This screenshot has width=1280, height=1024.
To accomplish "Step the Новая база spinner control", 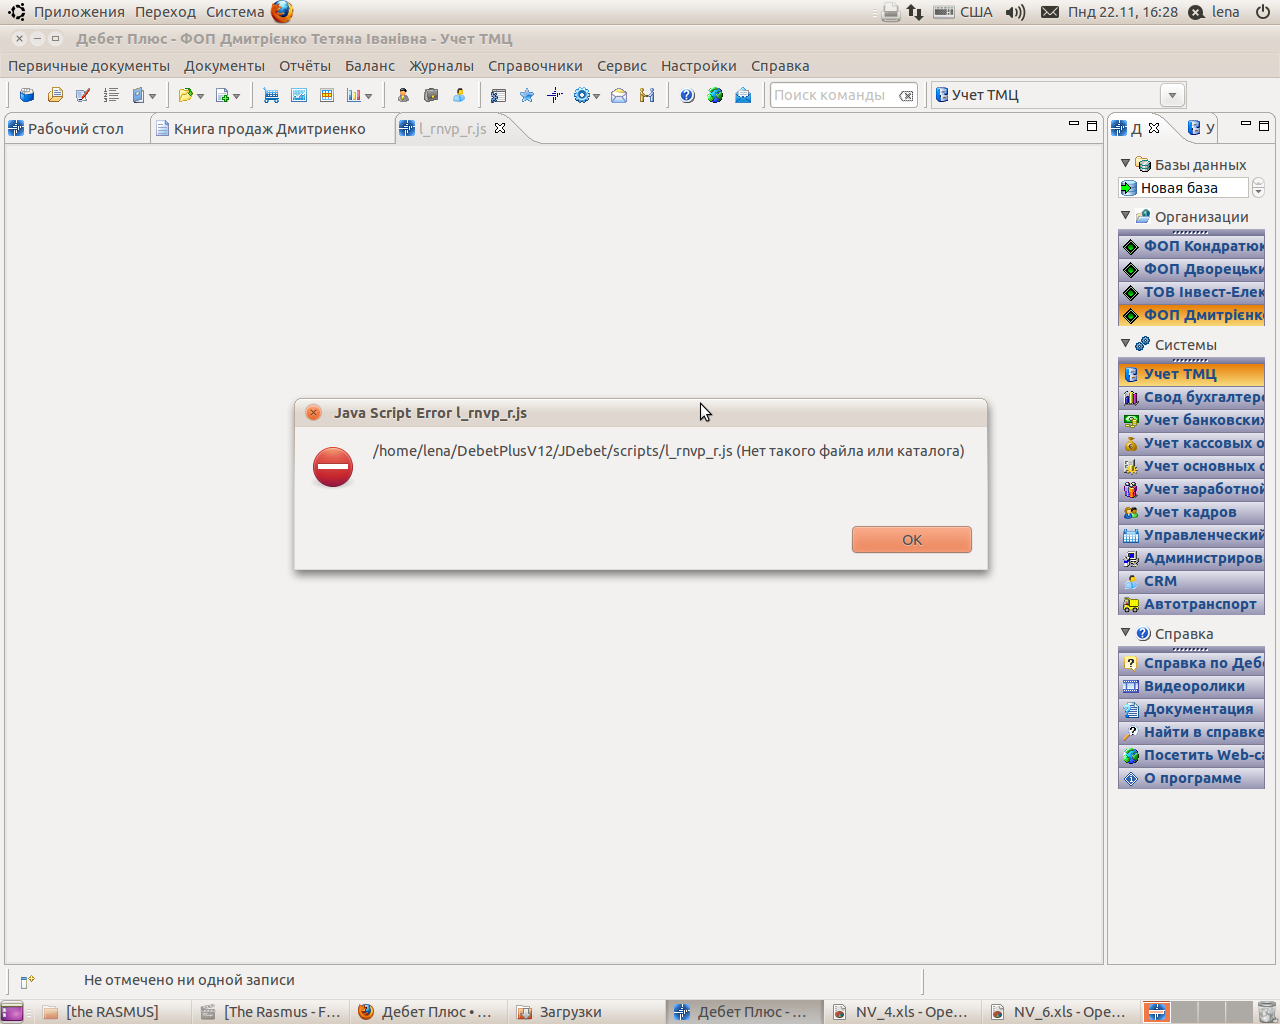I will pos(1258,188).
